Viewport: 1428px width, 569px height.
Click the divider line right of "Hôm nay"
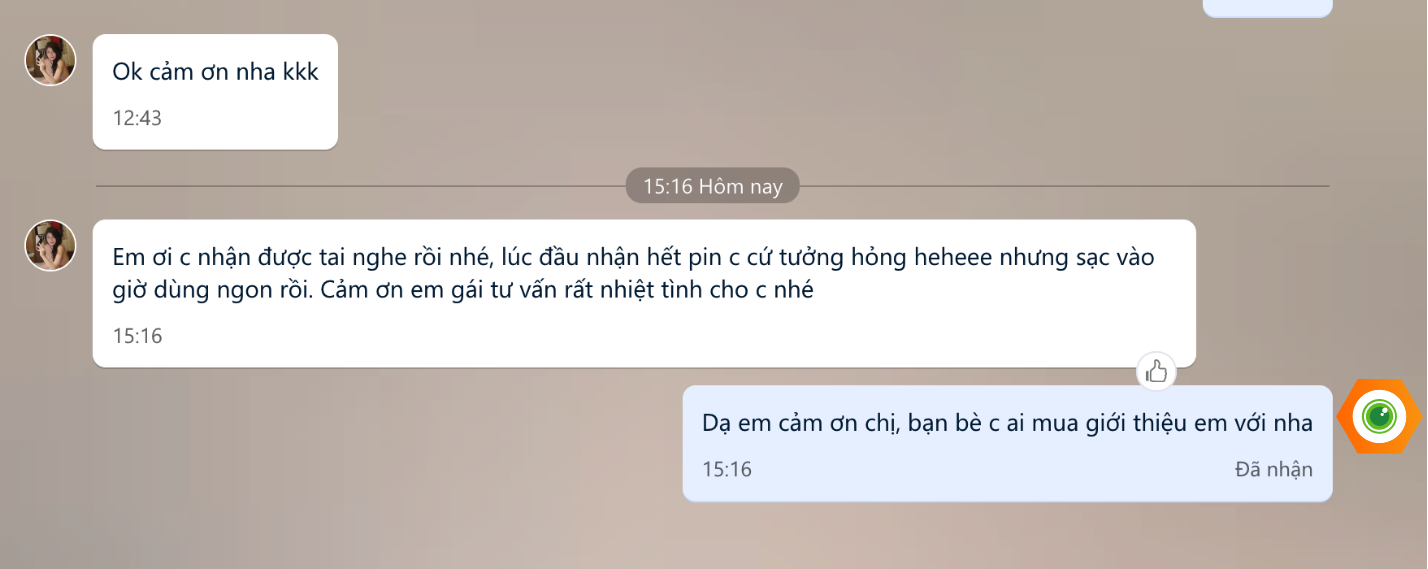1064,186
